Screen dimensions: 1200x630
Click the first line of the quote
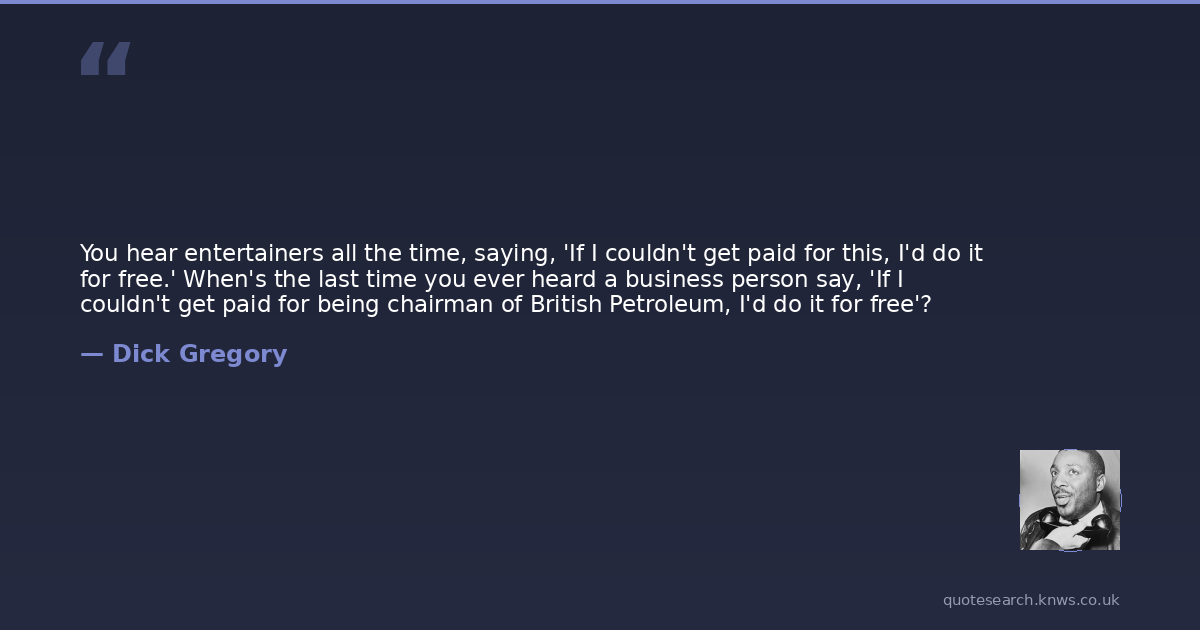531,253
